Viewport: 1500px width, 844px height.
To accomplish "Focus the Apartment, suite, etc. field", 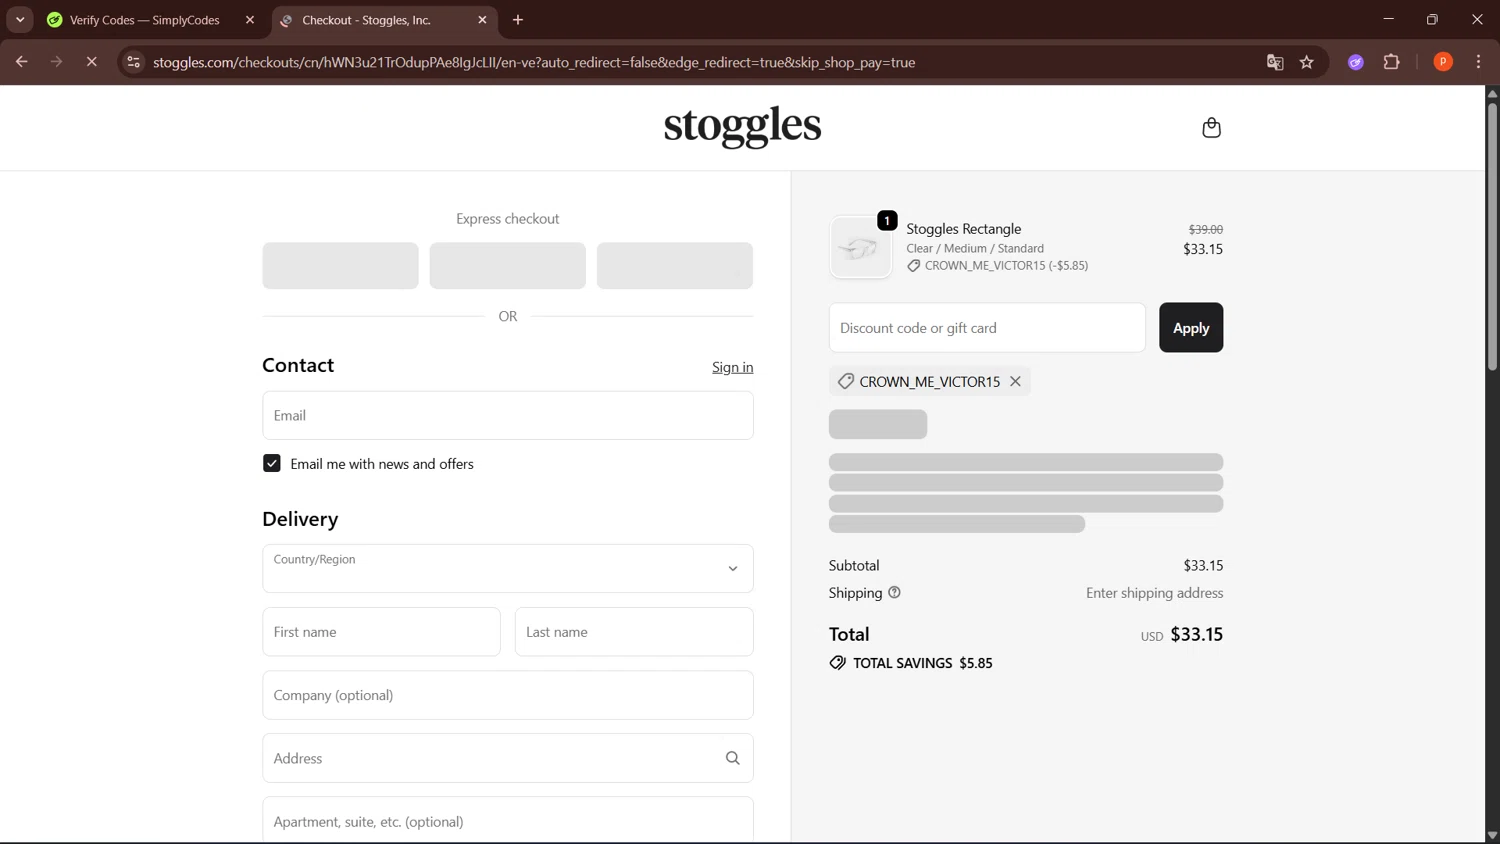I will point(508,820).
